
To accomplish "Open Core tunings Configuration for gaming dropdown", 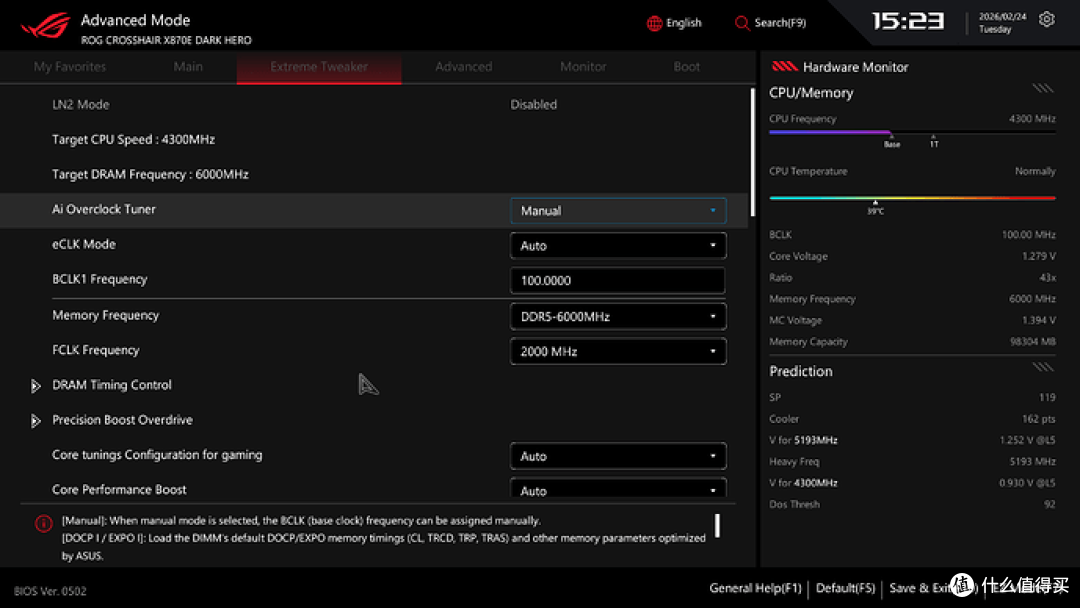I will (618, 457).
